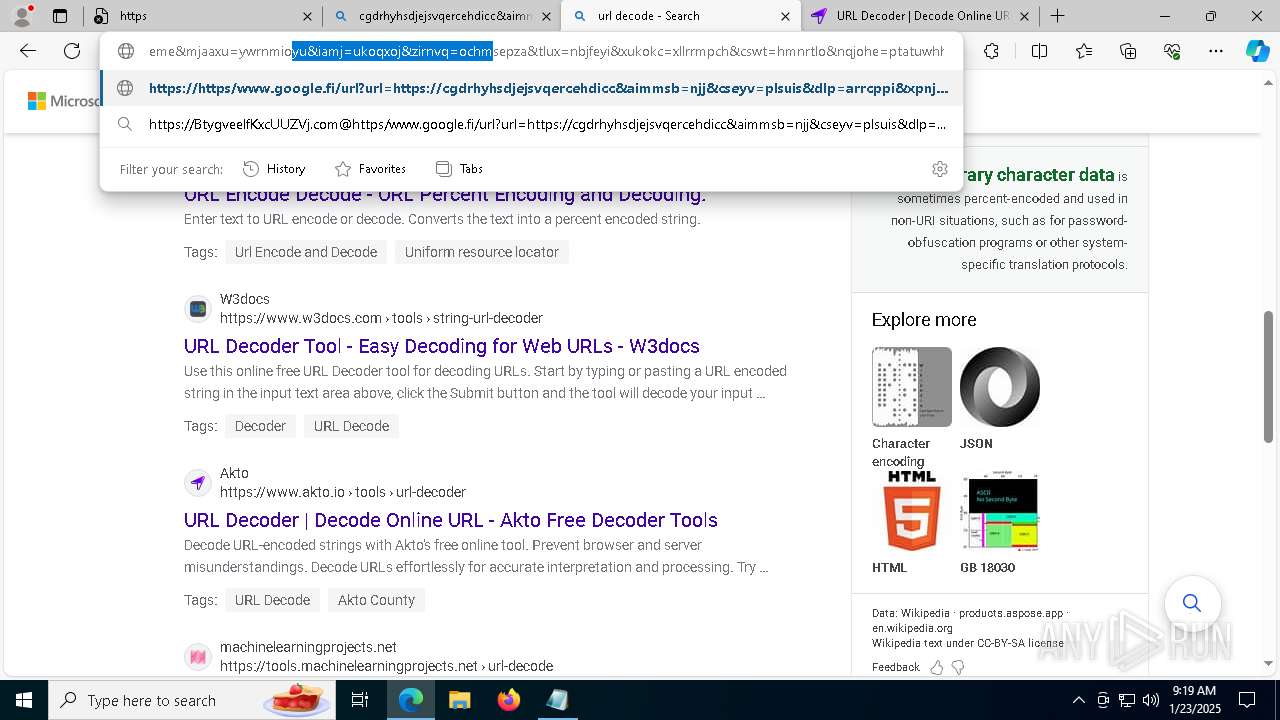This screenshot has width=1280, height=720.
Task: Go back with the browser back arrow
Action: pyautogui.click(x=28, y=51)
